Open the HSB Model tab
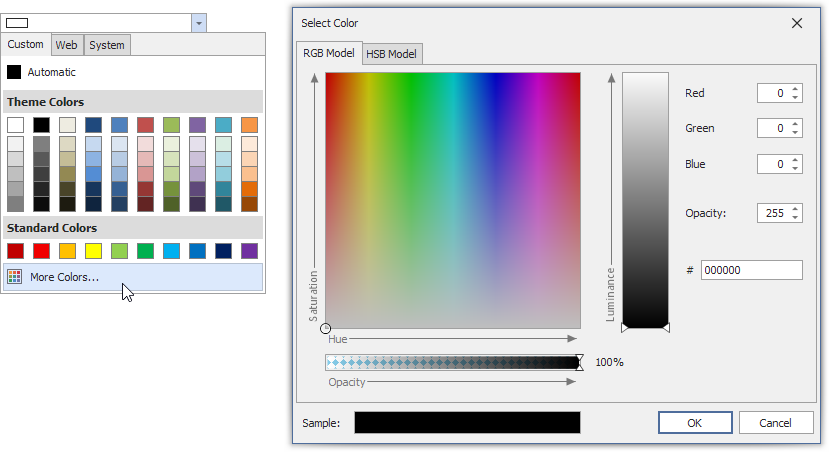The width and height of the screenshot is (829, 452). click(x=391, y=54)
